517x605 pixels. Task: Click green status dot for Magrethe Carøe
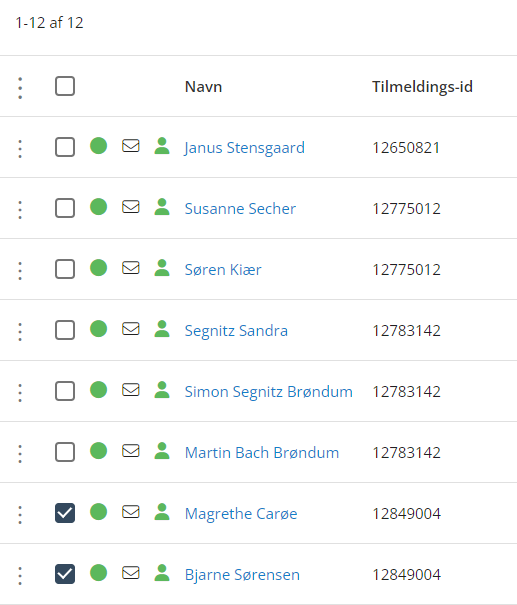(x=98, y=512)
